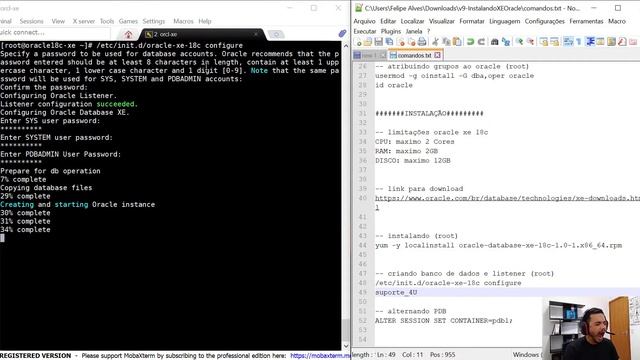Click the paperclip icon in MobaXterm
Viewport: 640px width, 360px height.
[x=342, y=33]
